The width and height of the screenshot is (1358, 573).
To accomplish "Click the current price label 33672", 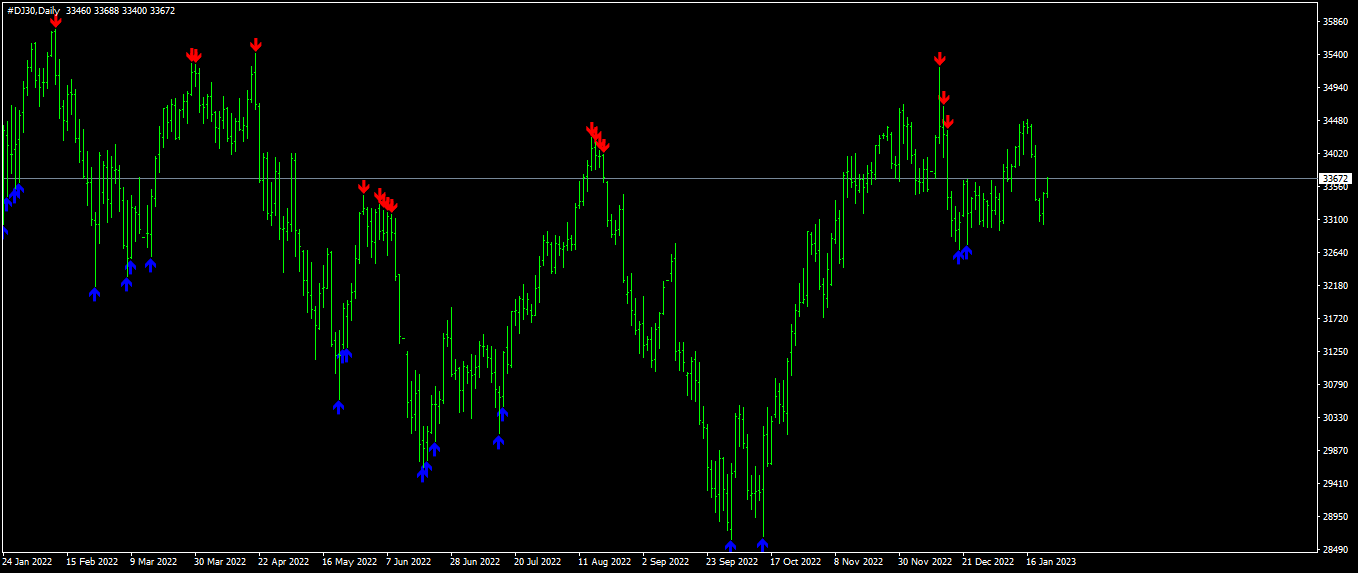I will tap(1336, 178).
